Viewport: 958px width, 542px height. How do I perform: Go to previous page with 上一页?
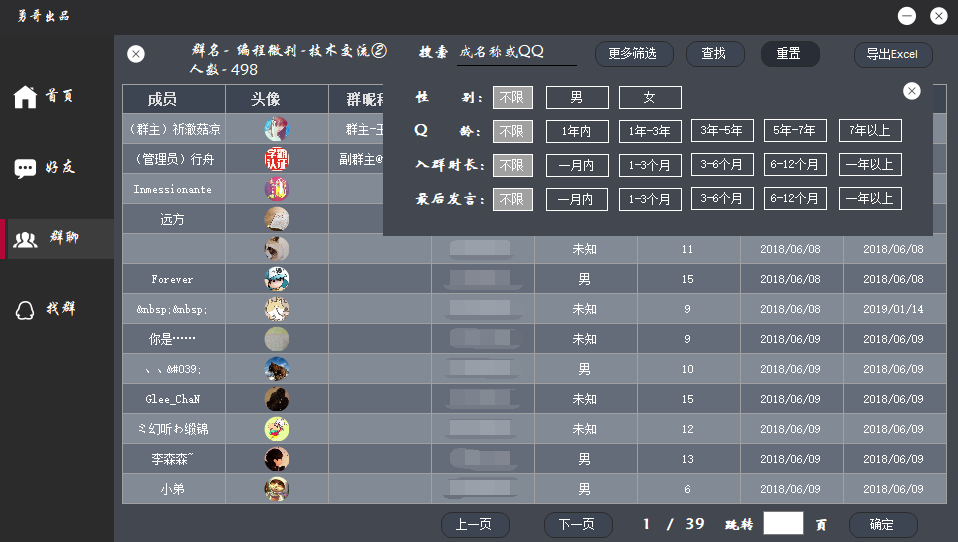(x=475, y=524)
